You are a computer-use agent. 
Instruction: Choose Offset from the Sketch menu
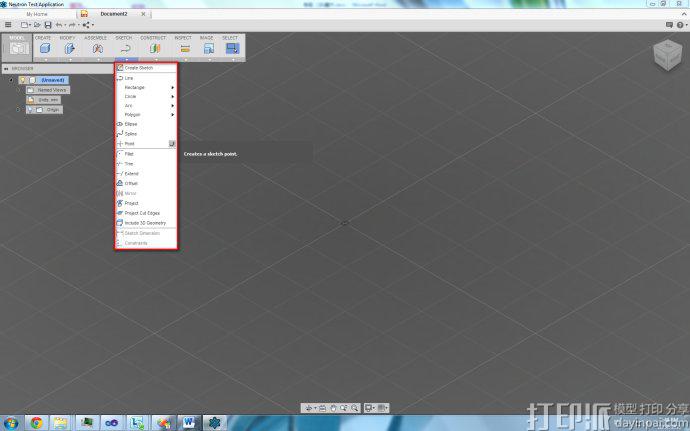(x=146, y=183)
